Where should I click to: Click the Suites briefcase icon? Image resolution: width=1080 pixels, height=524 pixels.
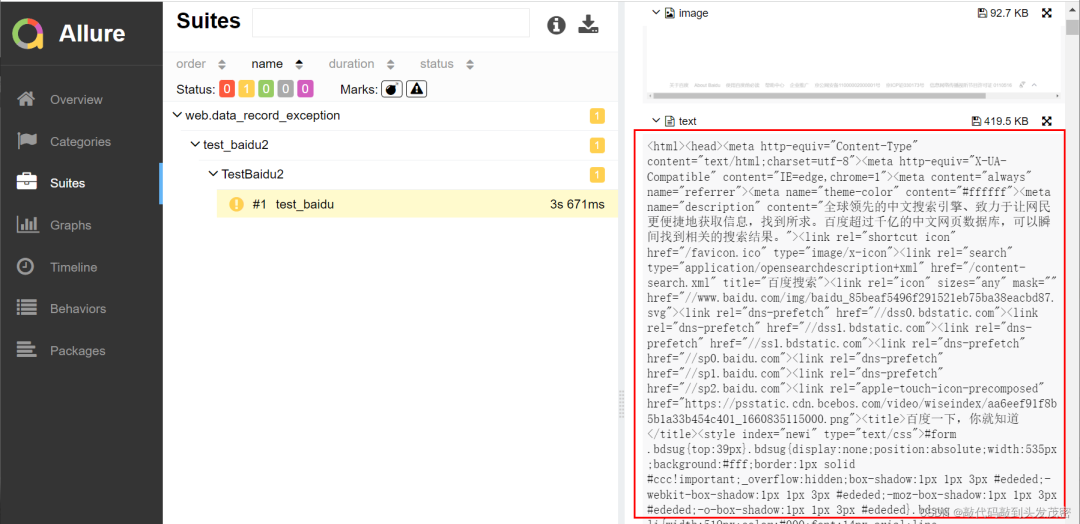26,182
